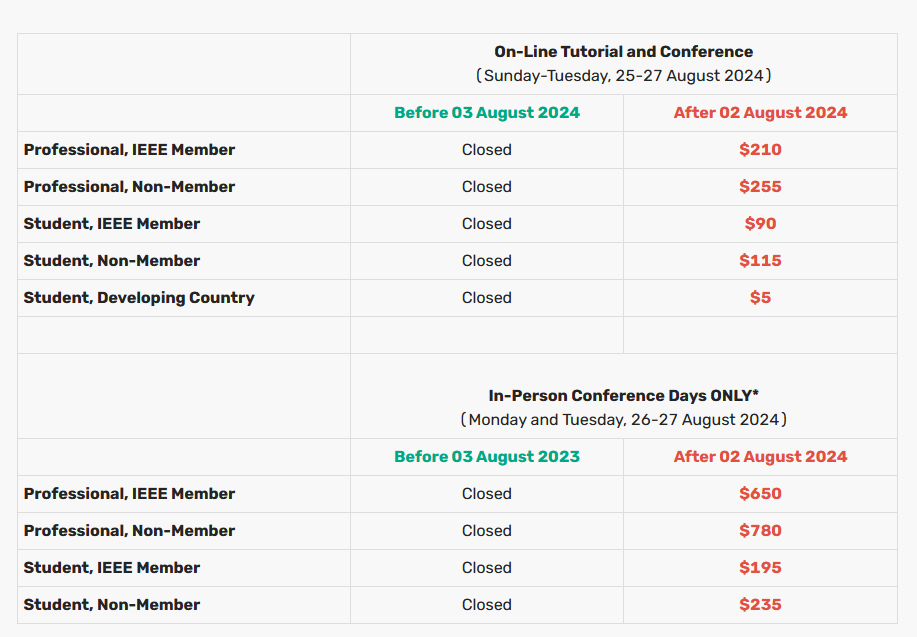Click the Sunday-Tuesday, 25-27 August 2024 date text

(x=623, y=75)
